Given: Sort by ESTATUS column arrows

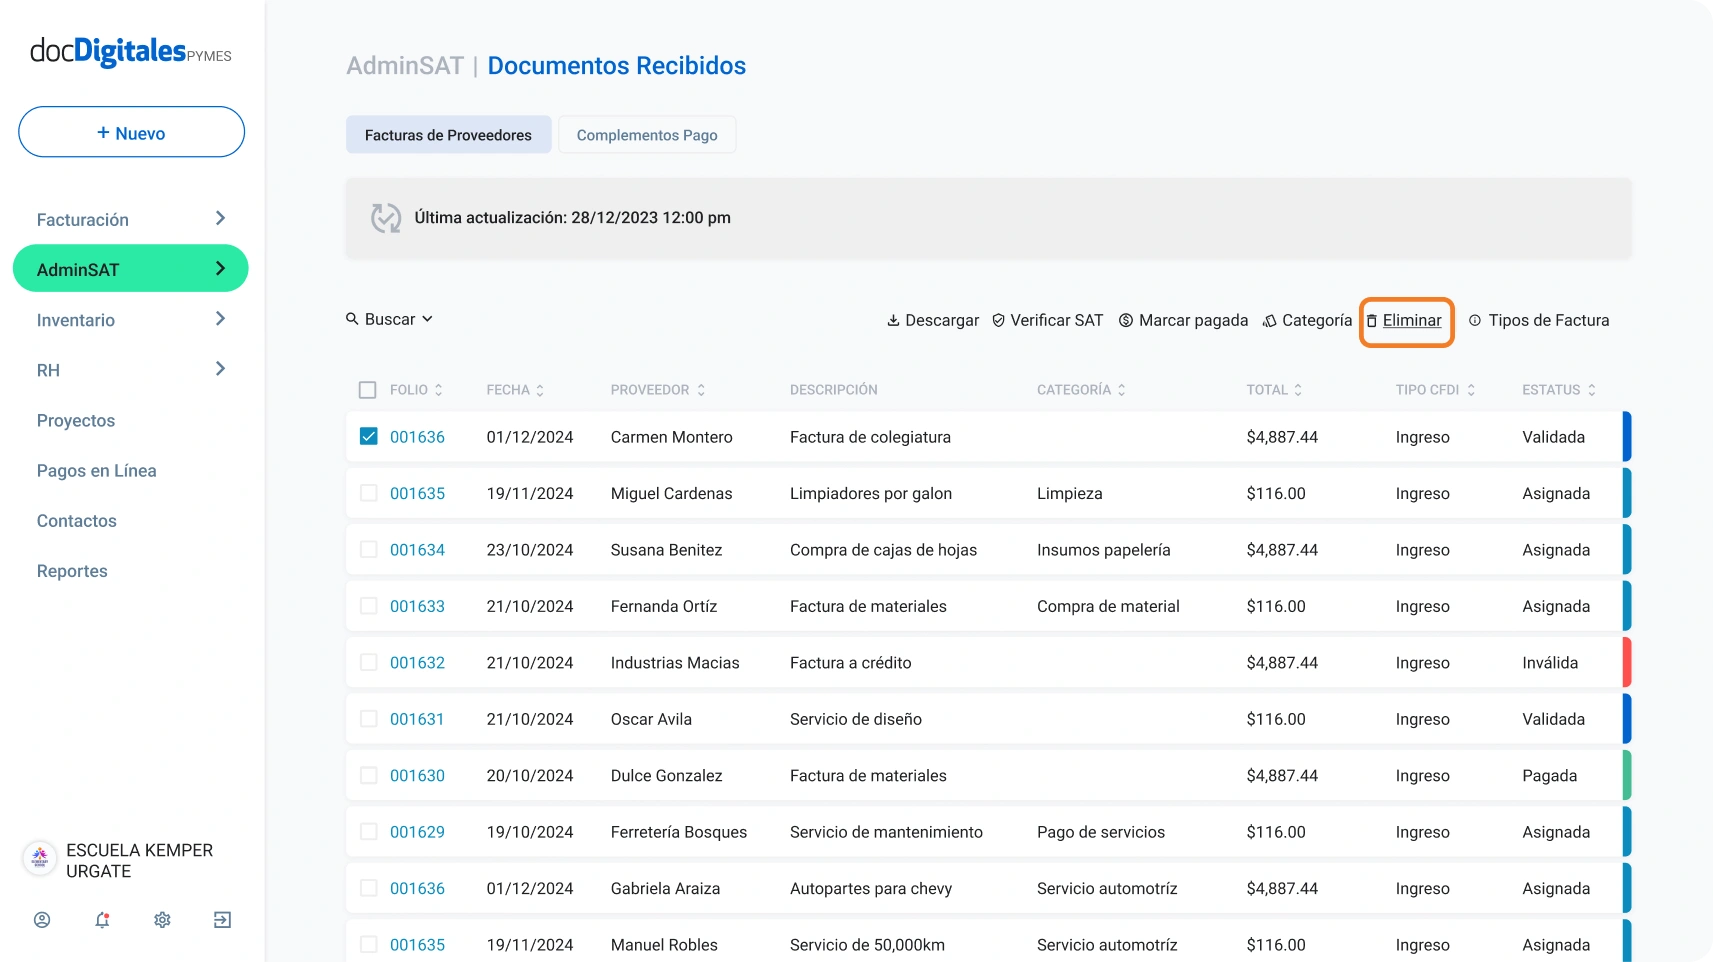Looking at the screenshot, I should click(1591, 390).
